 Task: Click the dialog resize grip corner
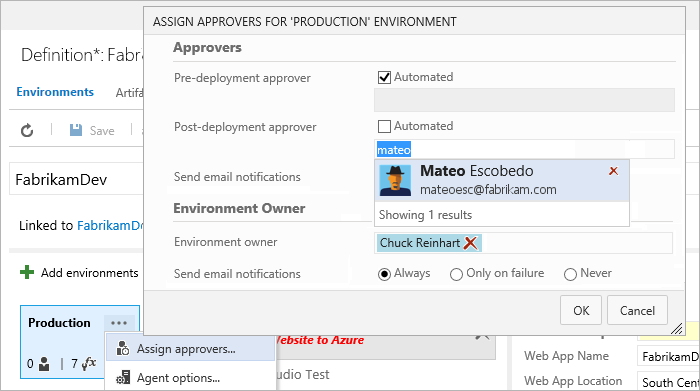pos(677,329)
